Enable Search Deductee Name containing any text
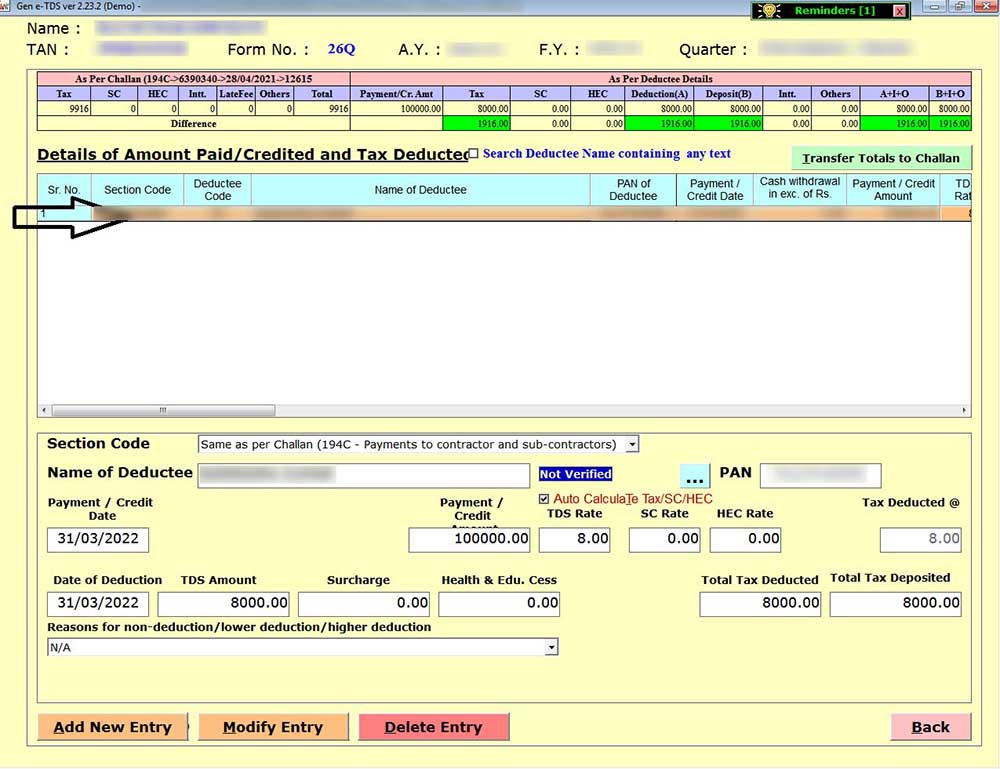This screenshot has height=769, width=1000. 474,154
